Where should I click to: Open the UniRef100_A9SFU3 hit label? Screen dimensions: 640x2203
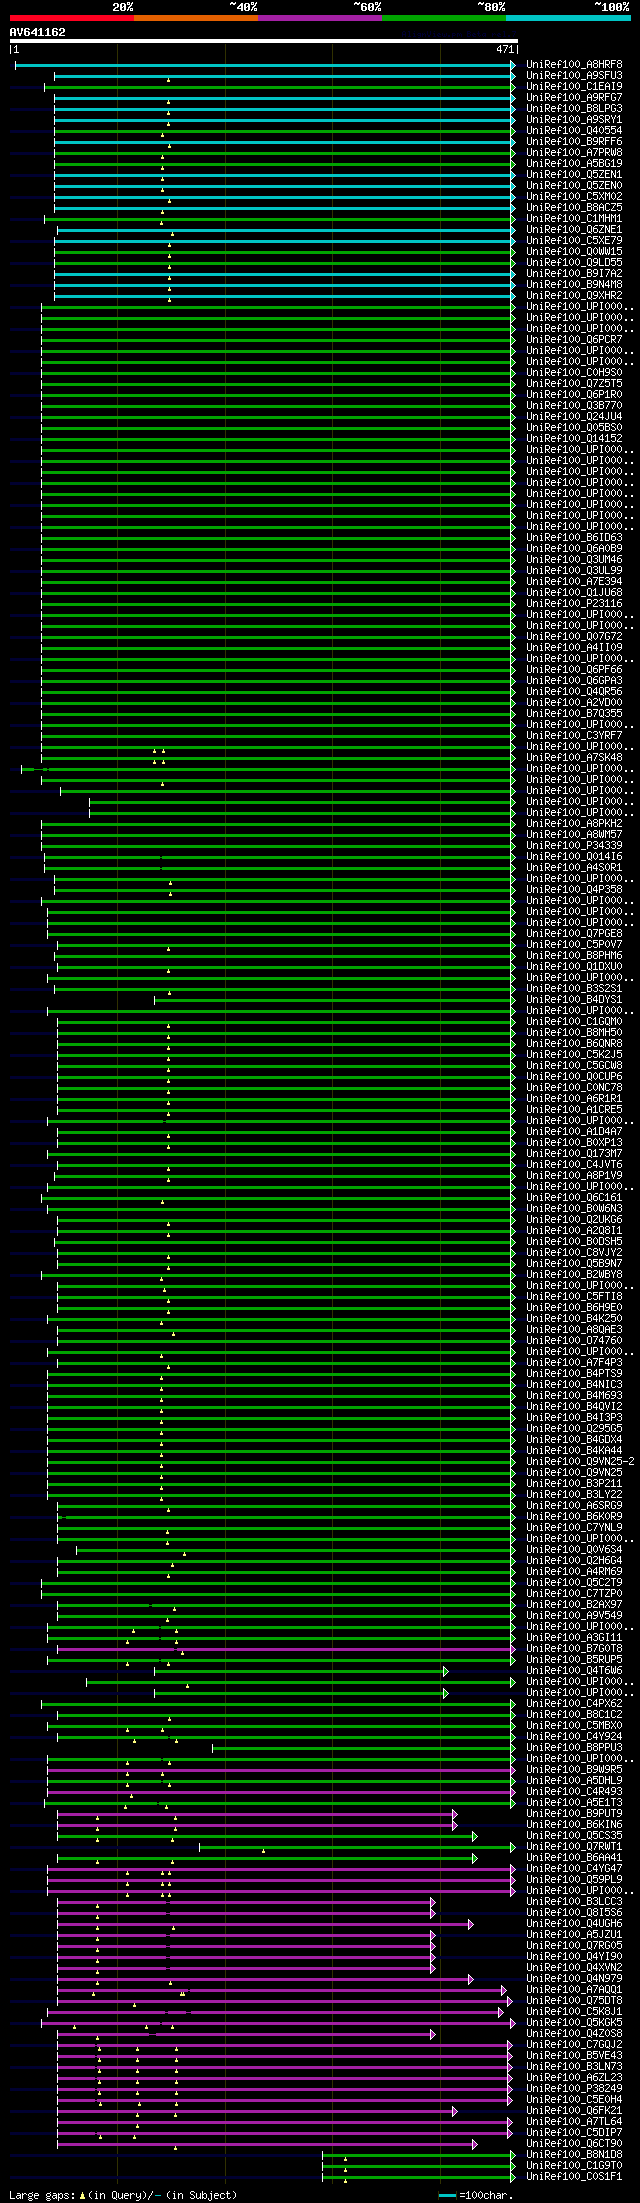click(574, 76)
